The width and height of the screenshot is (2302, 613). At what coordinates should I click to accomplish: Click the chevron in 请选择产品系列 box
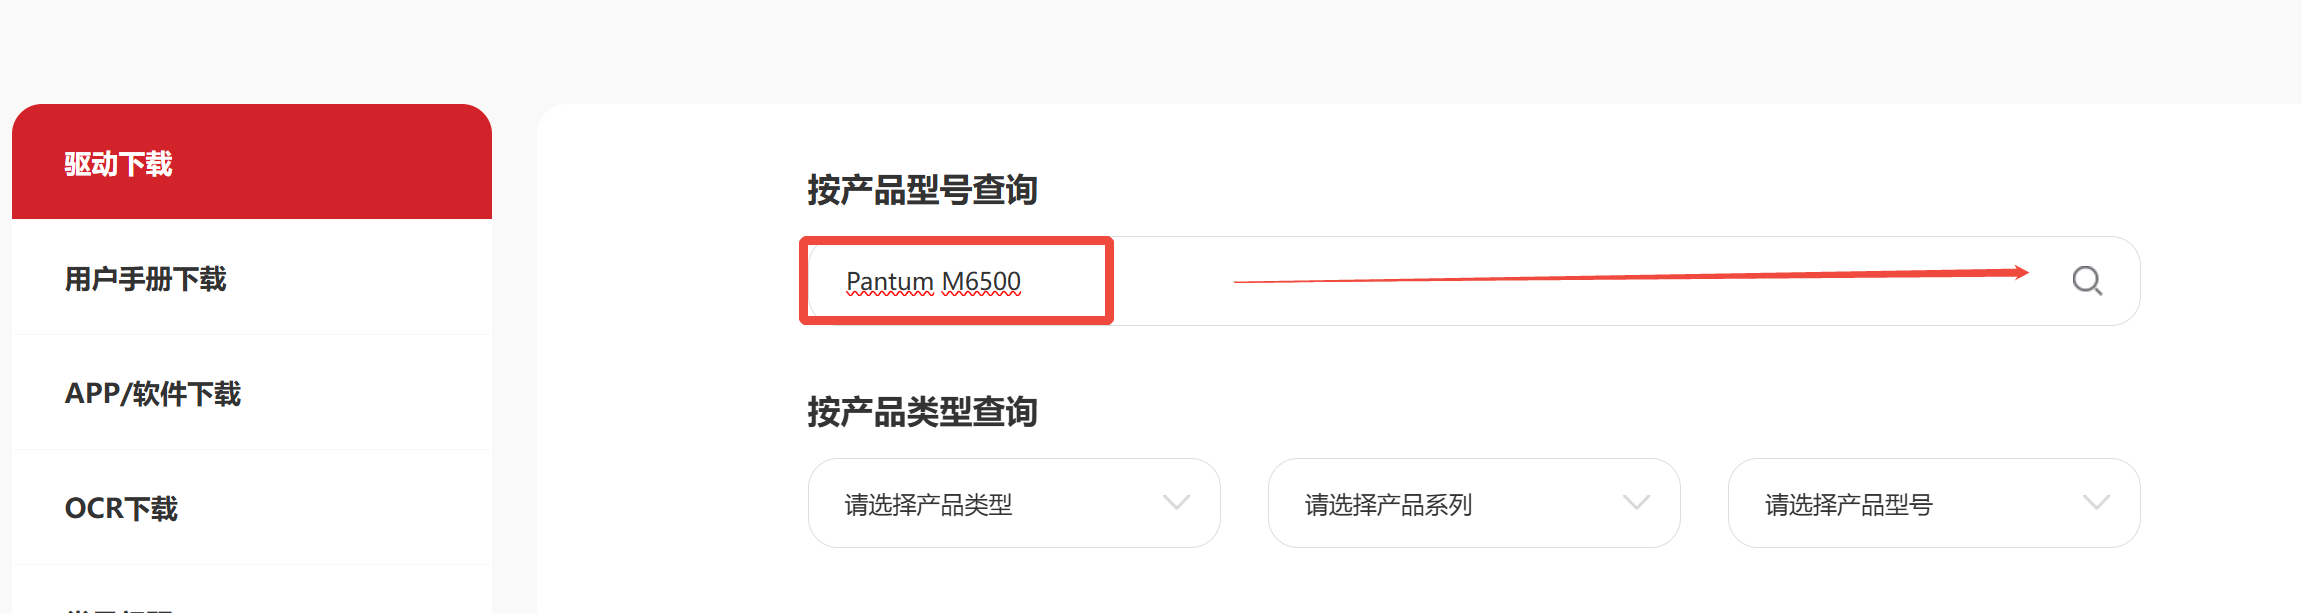[x=1637, y=502]
